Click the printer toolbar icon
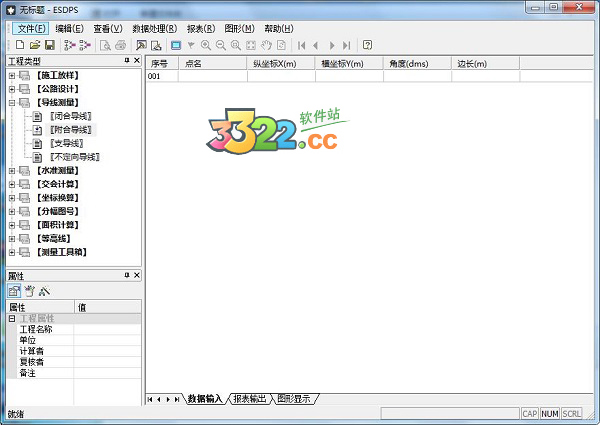Viewport: 600px width, 425px height. [x=120, y=45]
